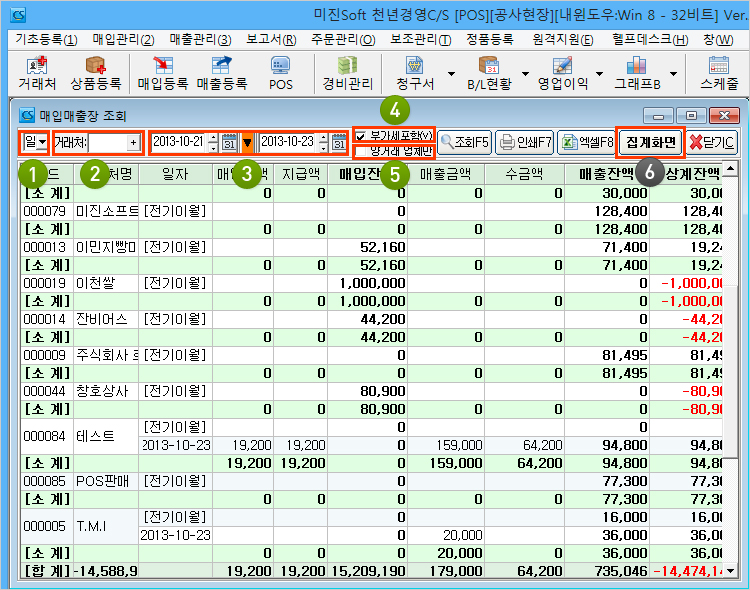
Task: Open the 매입관리(2) menu
Action: point(123,39)
